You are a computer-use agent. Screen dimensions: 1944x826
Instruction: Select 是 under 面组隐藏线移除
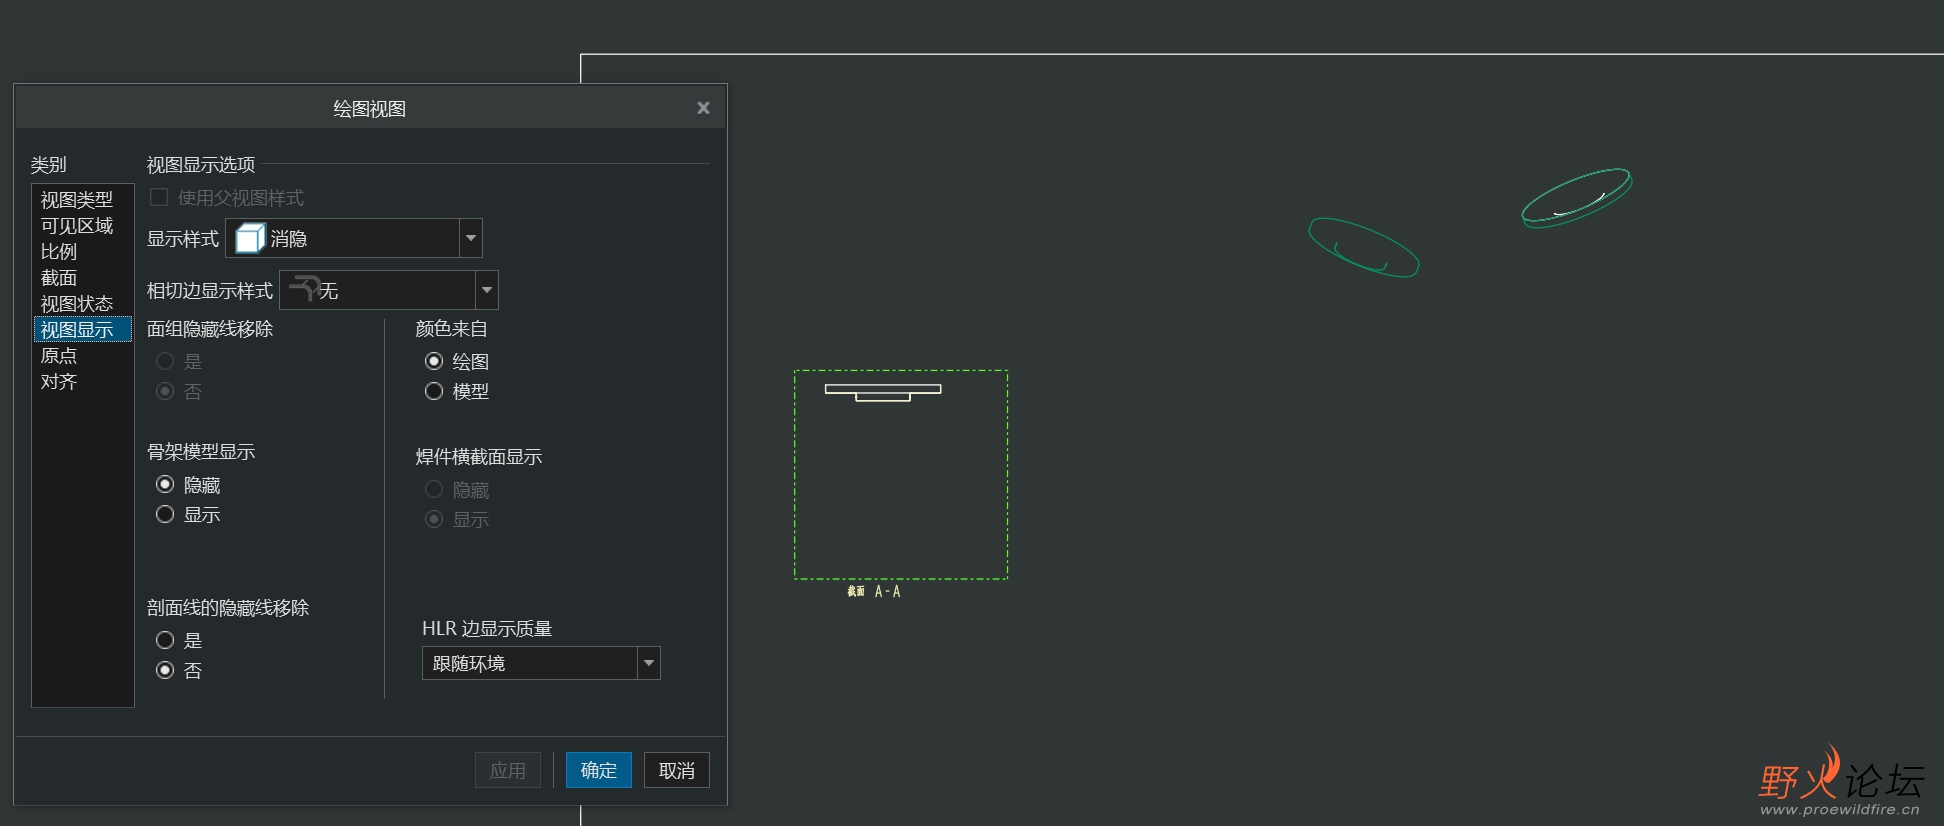point(165,361)
